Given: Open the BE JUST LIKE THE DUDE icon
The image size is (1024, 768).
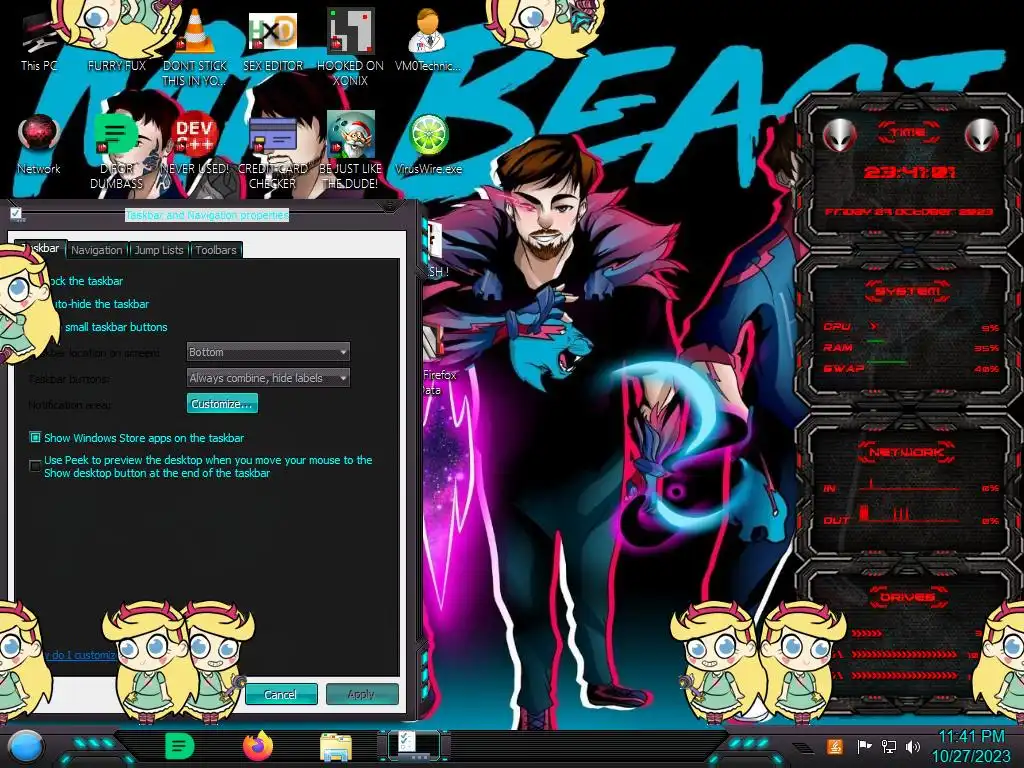Looking at the screenshot, I should click(x=350, y=150).
